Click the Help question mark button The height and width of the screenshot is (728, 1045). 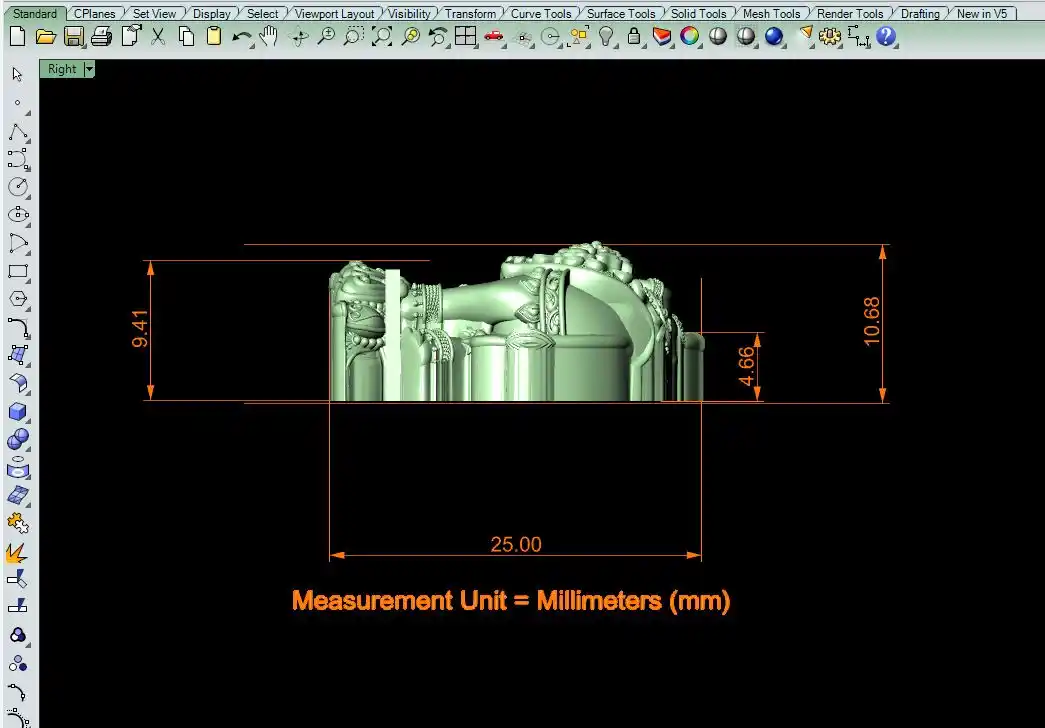(x=885, y=37)
